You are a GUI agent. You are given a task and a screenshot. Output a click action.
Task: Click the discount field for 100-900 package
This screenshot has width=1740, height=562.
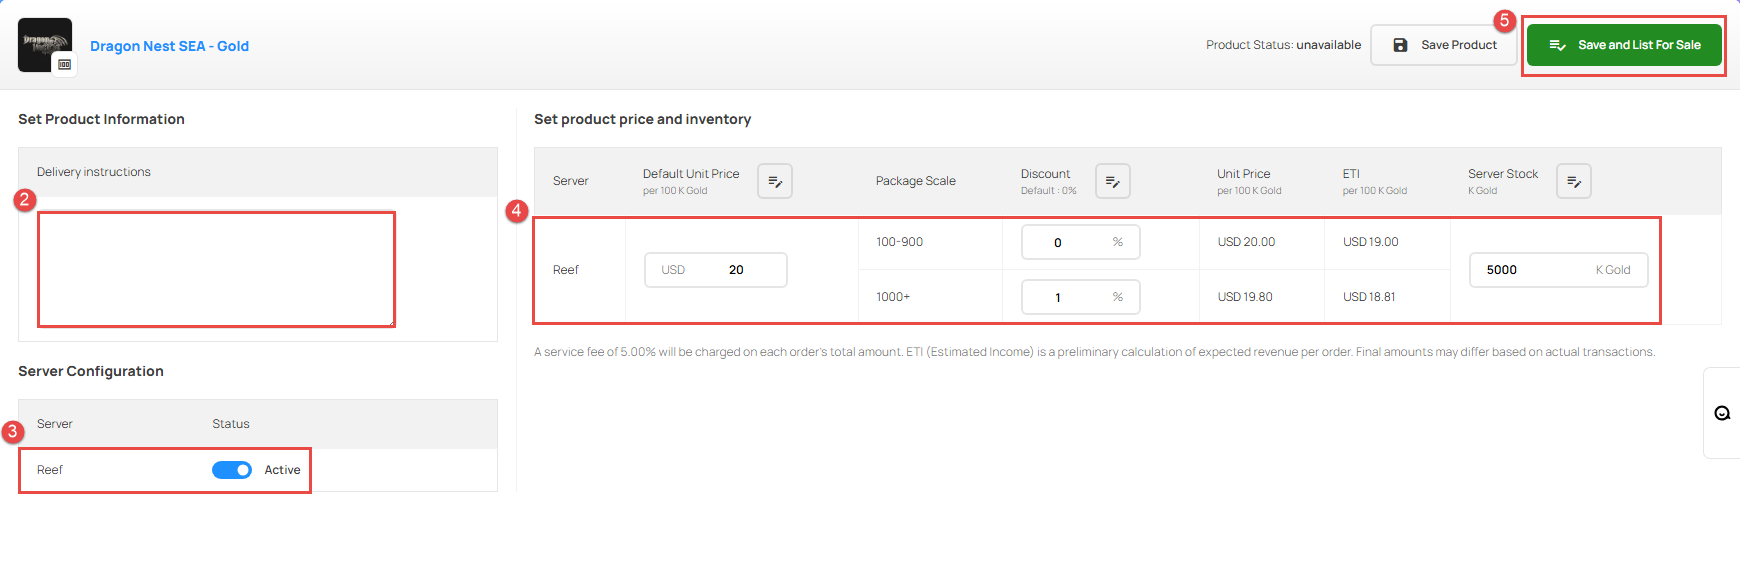tap(1081, 242)
